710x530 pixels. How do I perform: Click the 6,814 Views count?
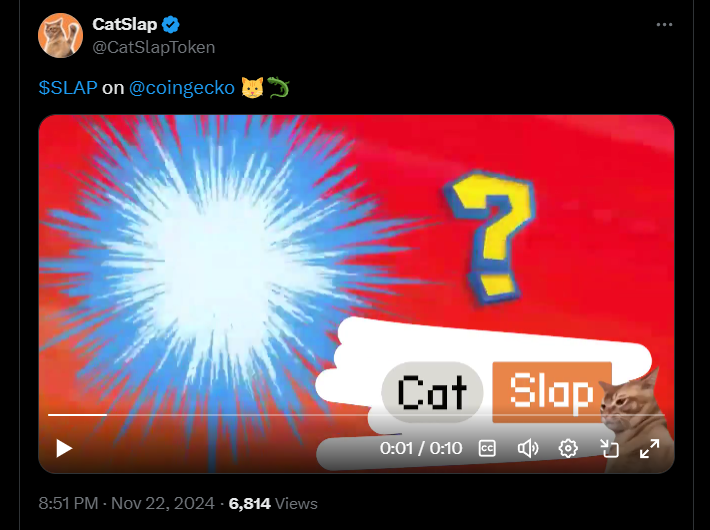273,503
